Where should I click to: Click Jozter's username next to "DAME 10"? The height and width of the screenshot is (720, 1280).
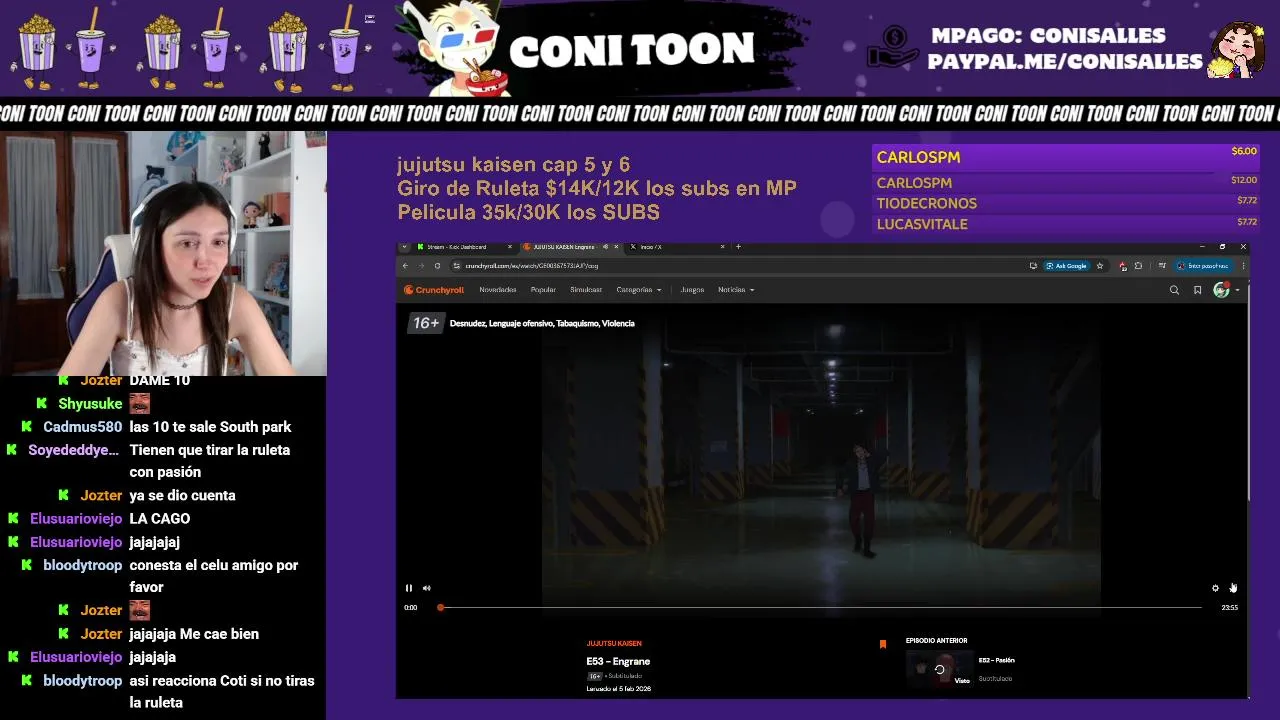coord(101,380)
